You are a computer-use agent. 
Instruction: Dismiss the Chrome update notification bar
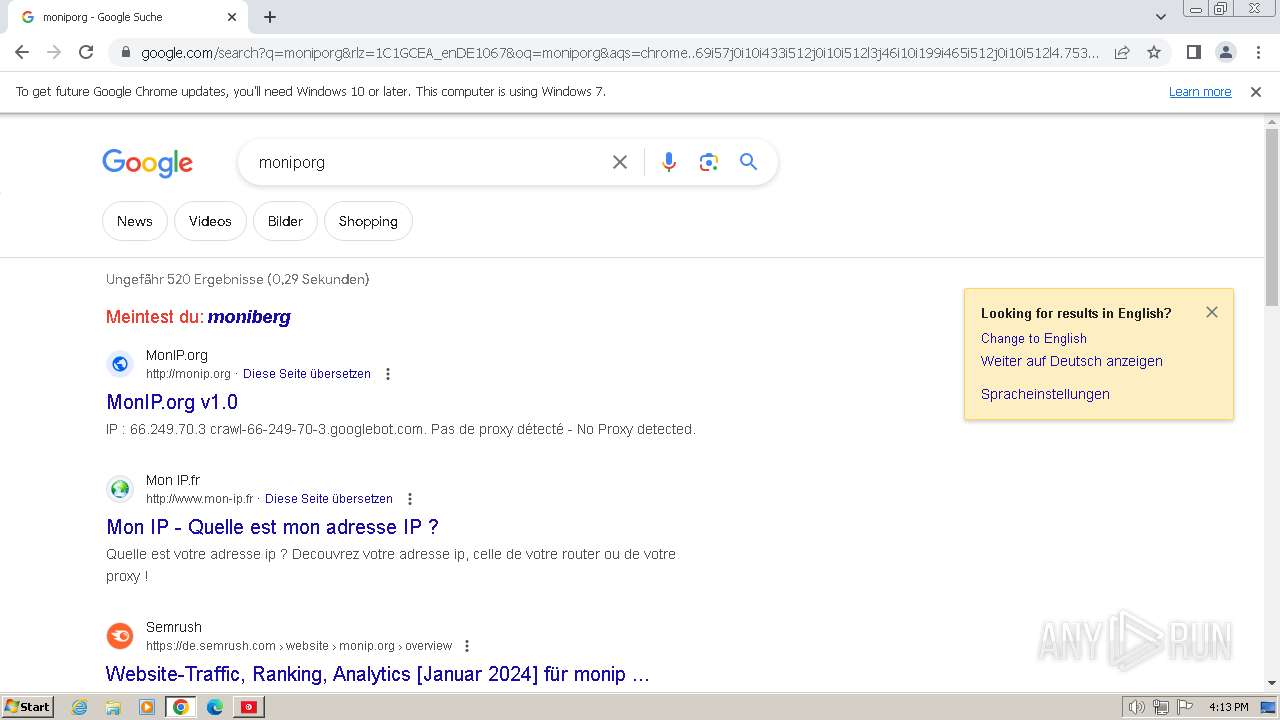point(1256,92)
